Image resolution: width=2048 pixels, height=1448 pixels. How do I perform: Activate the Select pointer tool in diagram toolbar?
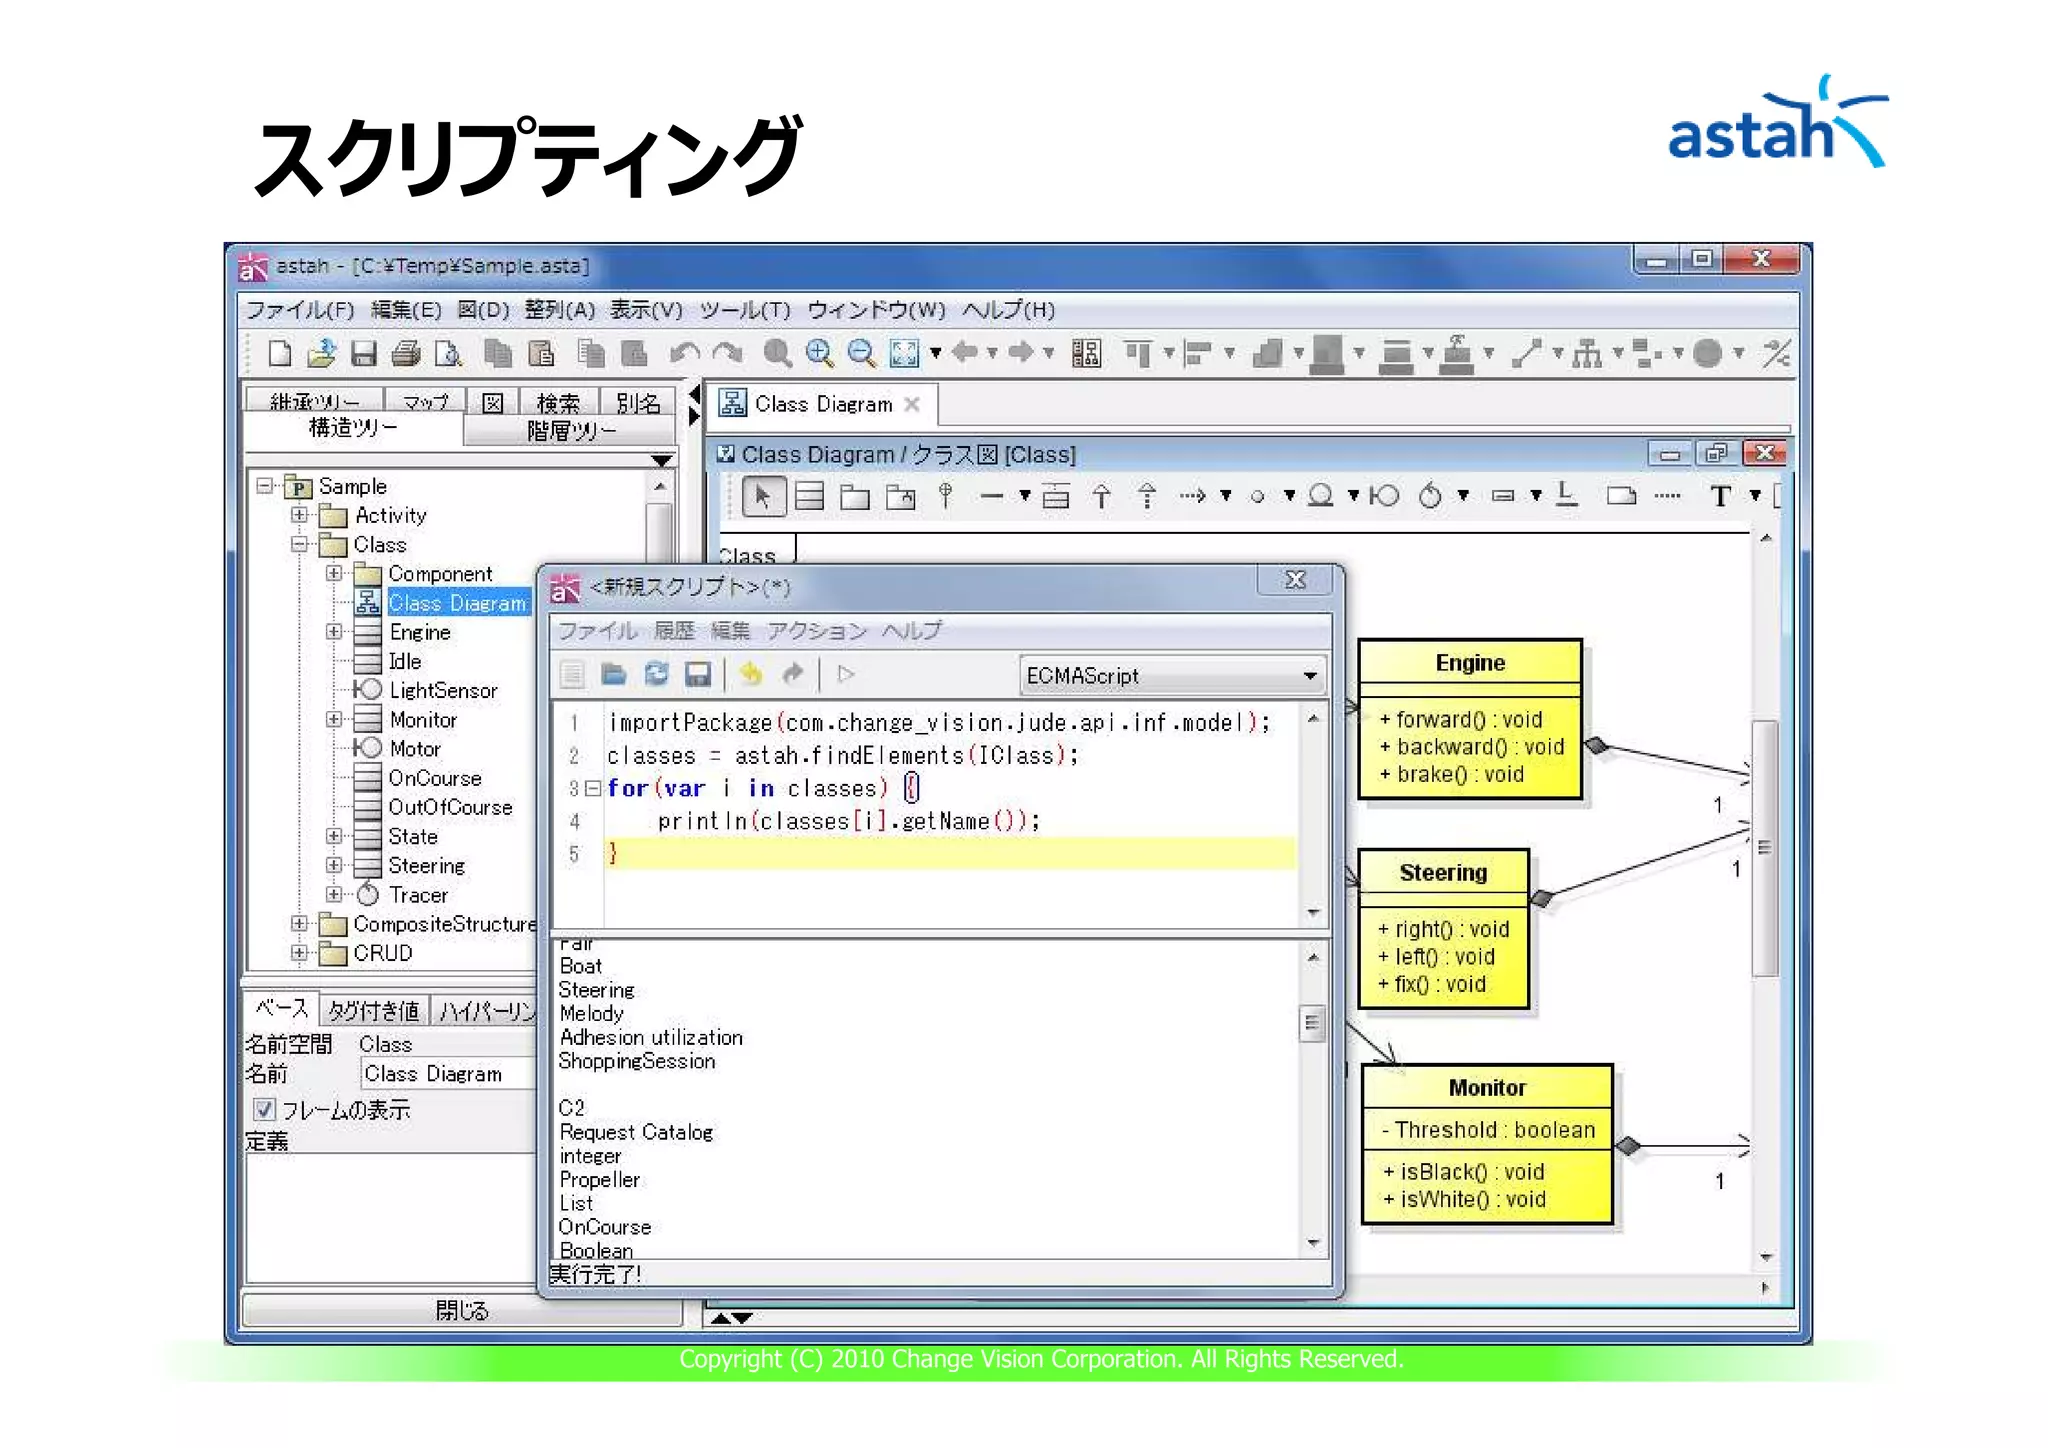(x=763, y=496)
